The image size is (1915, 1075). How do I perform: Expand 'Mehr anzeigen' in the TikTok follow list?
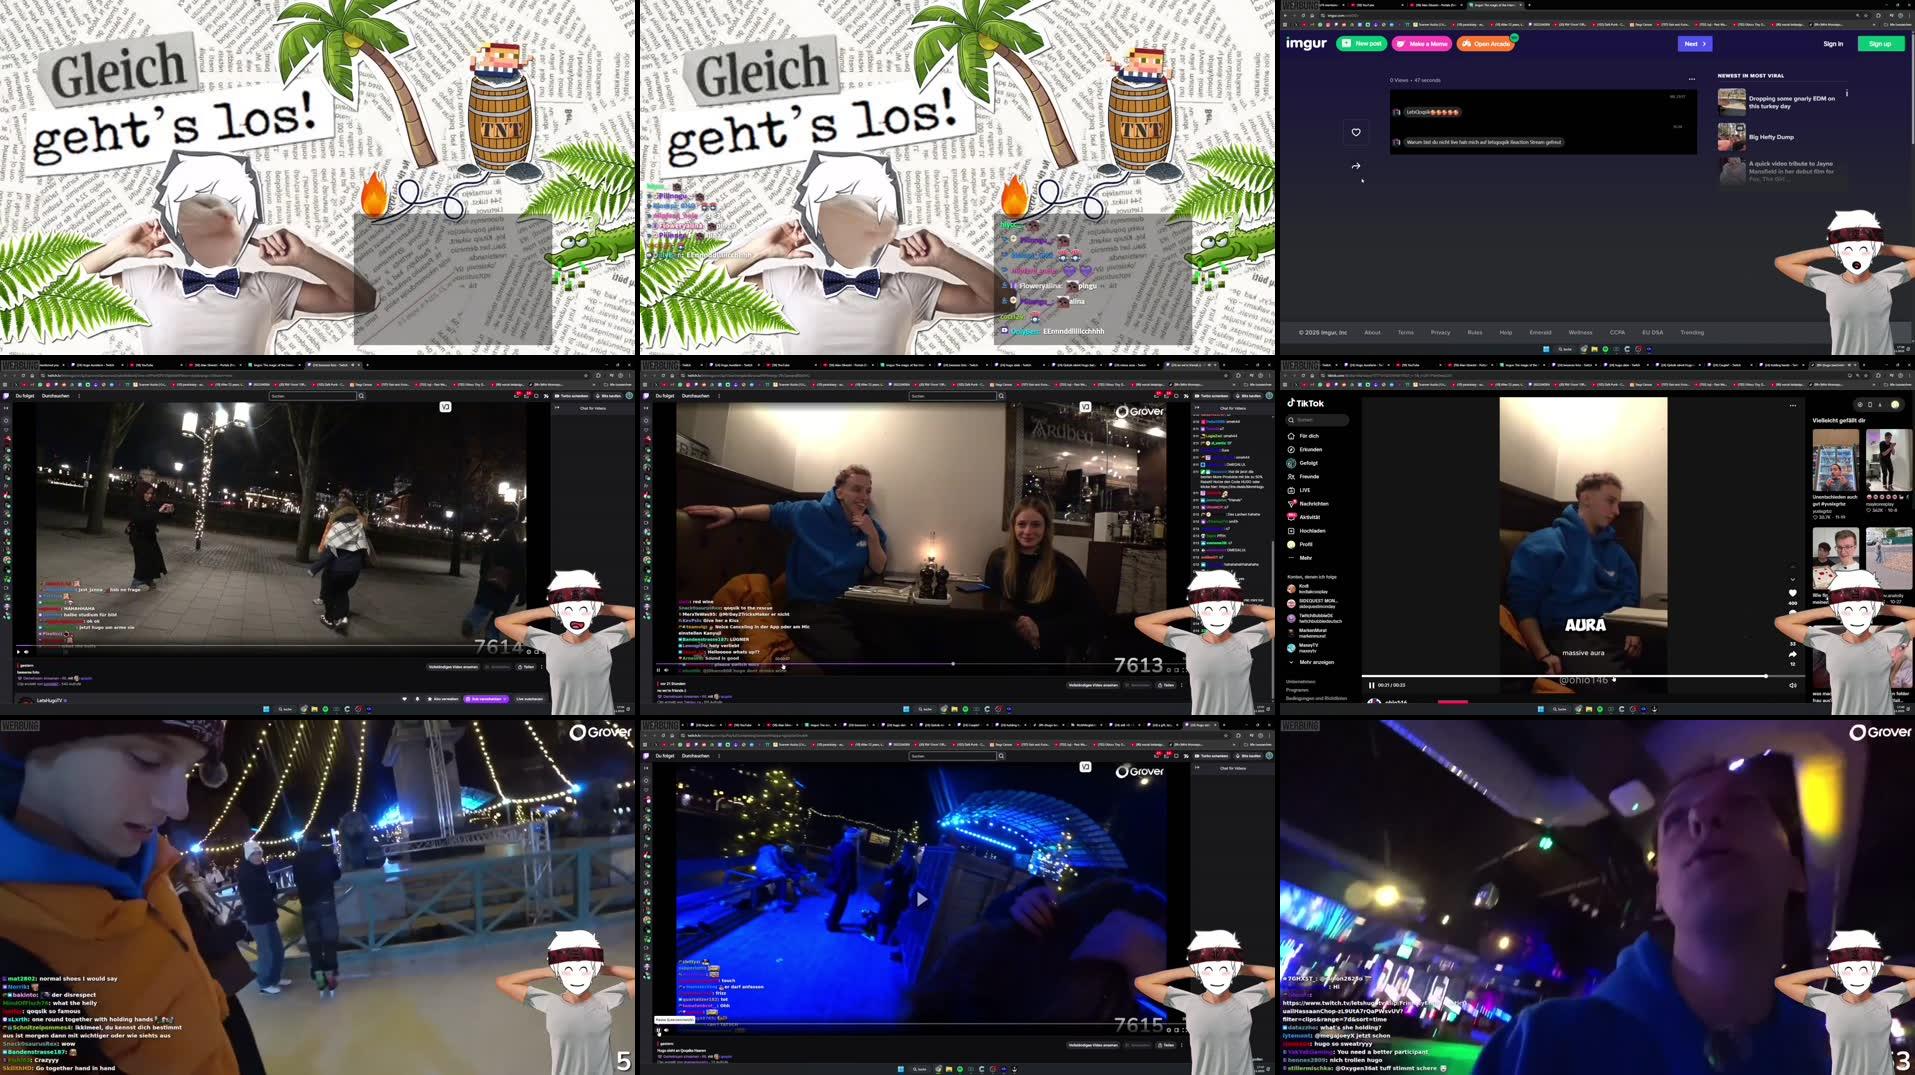click(x=1316, y=661)
